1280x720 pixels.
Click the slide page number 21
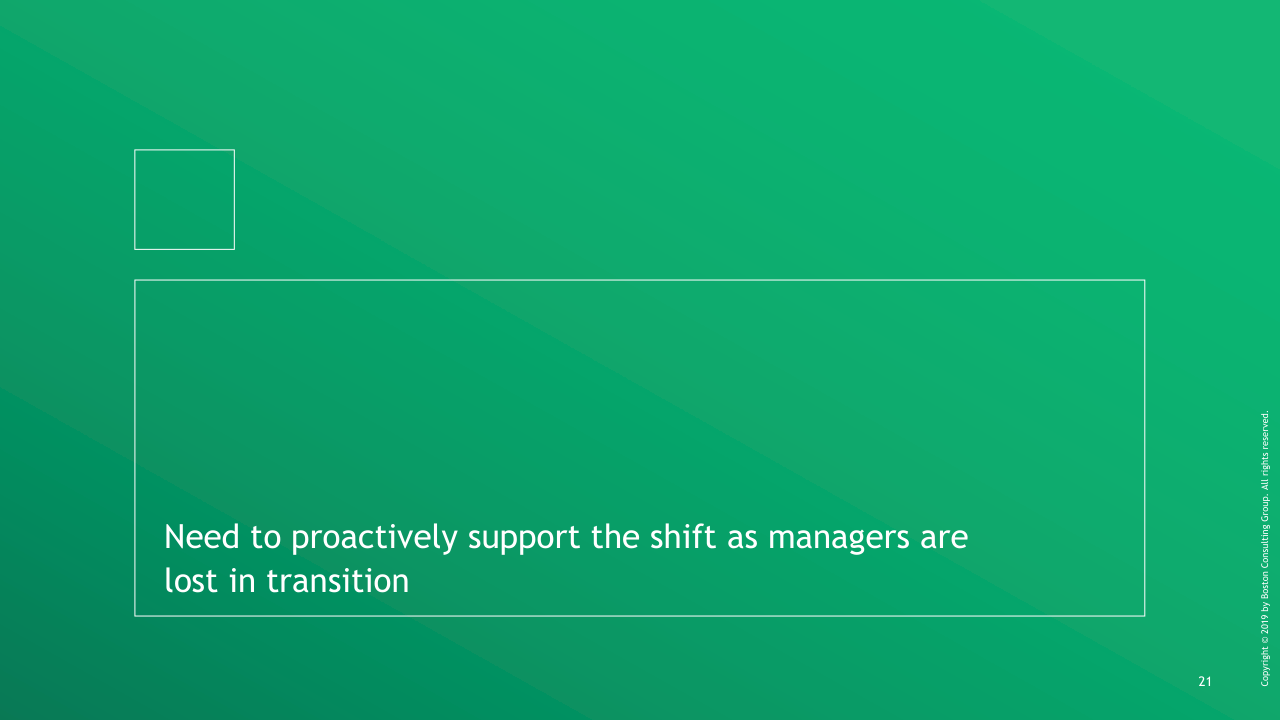coord(1204,682)
